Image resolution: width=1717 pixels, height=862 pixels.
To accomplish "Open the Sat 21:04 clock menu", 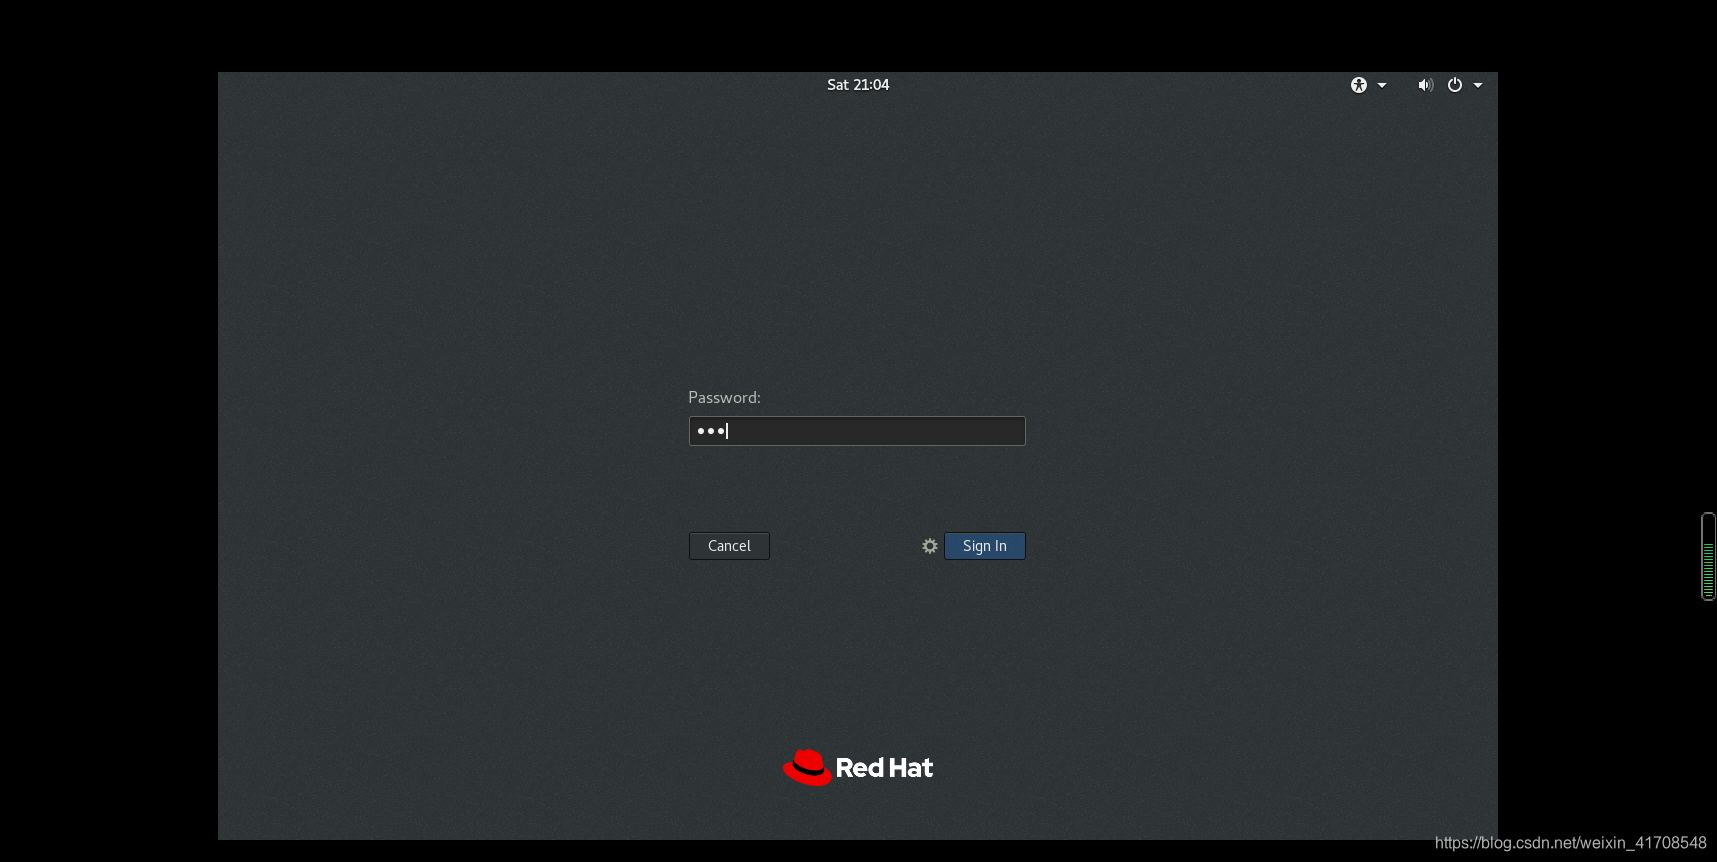I will coord(858,85).
